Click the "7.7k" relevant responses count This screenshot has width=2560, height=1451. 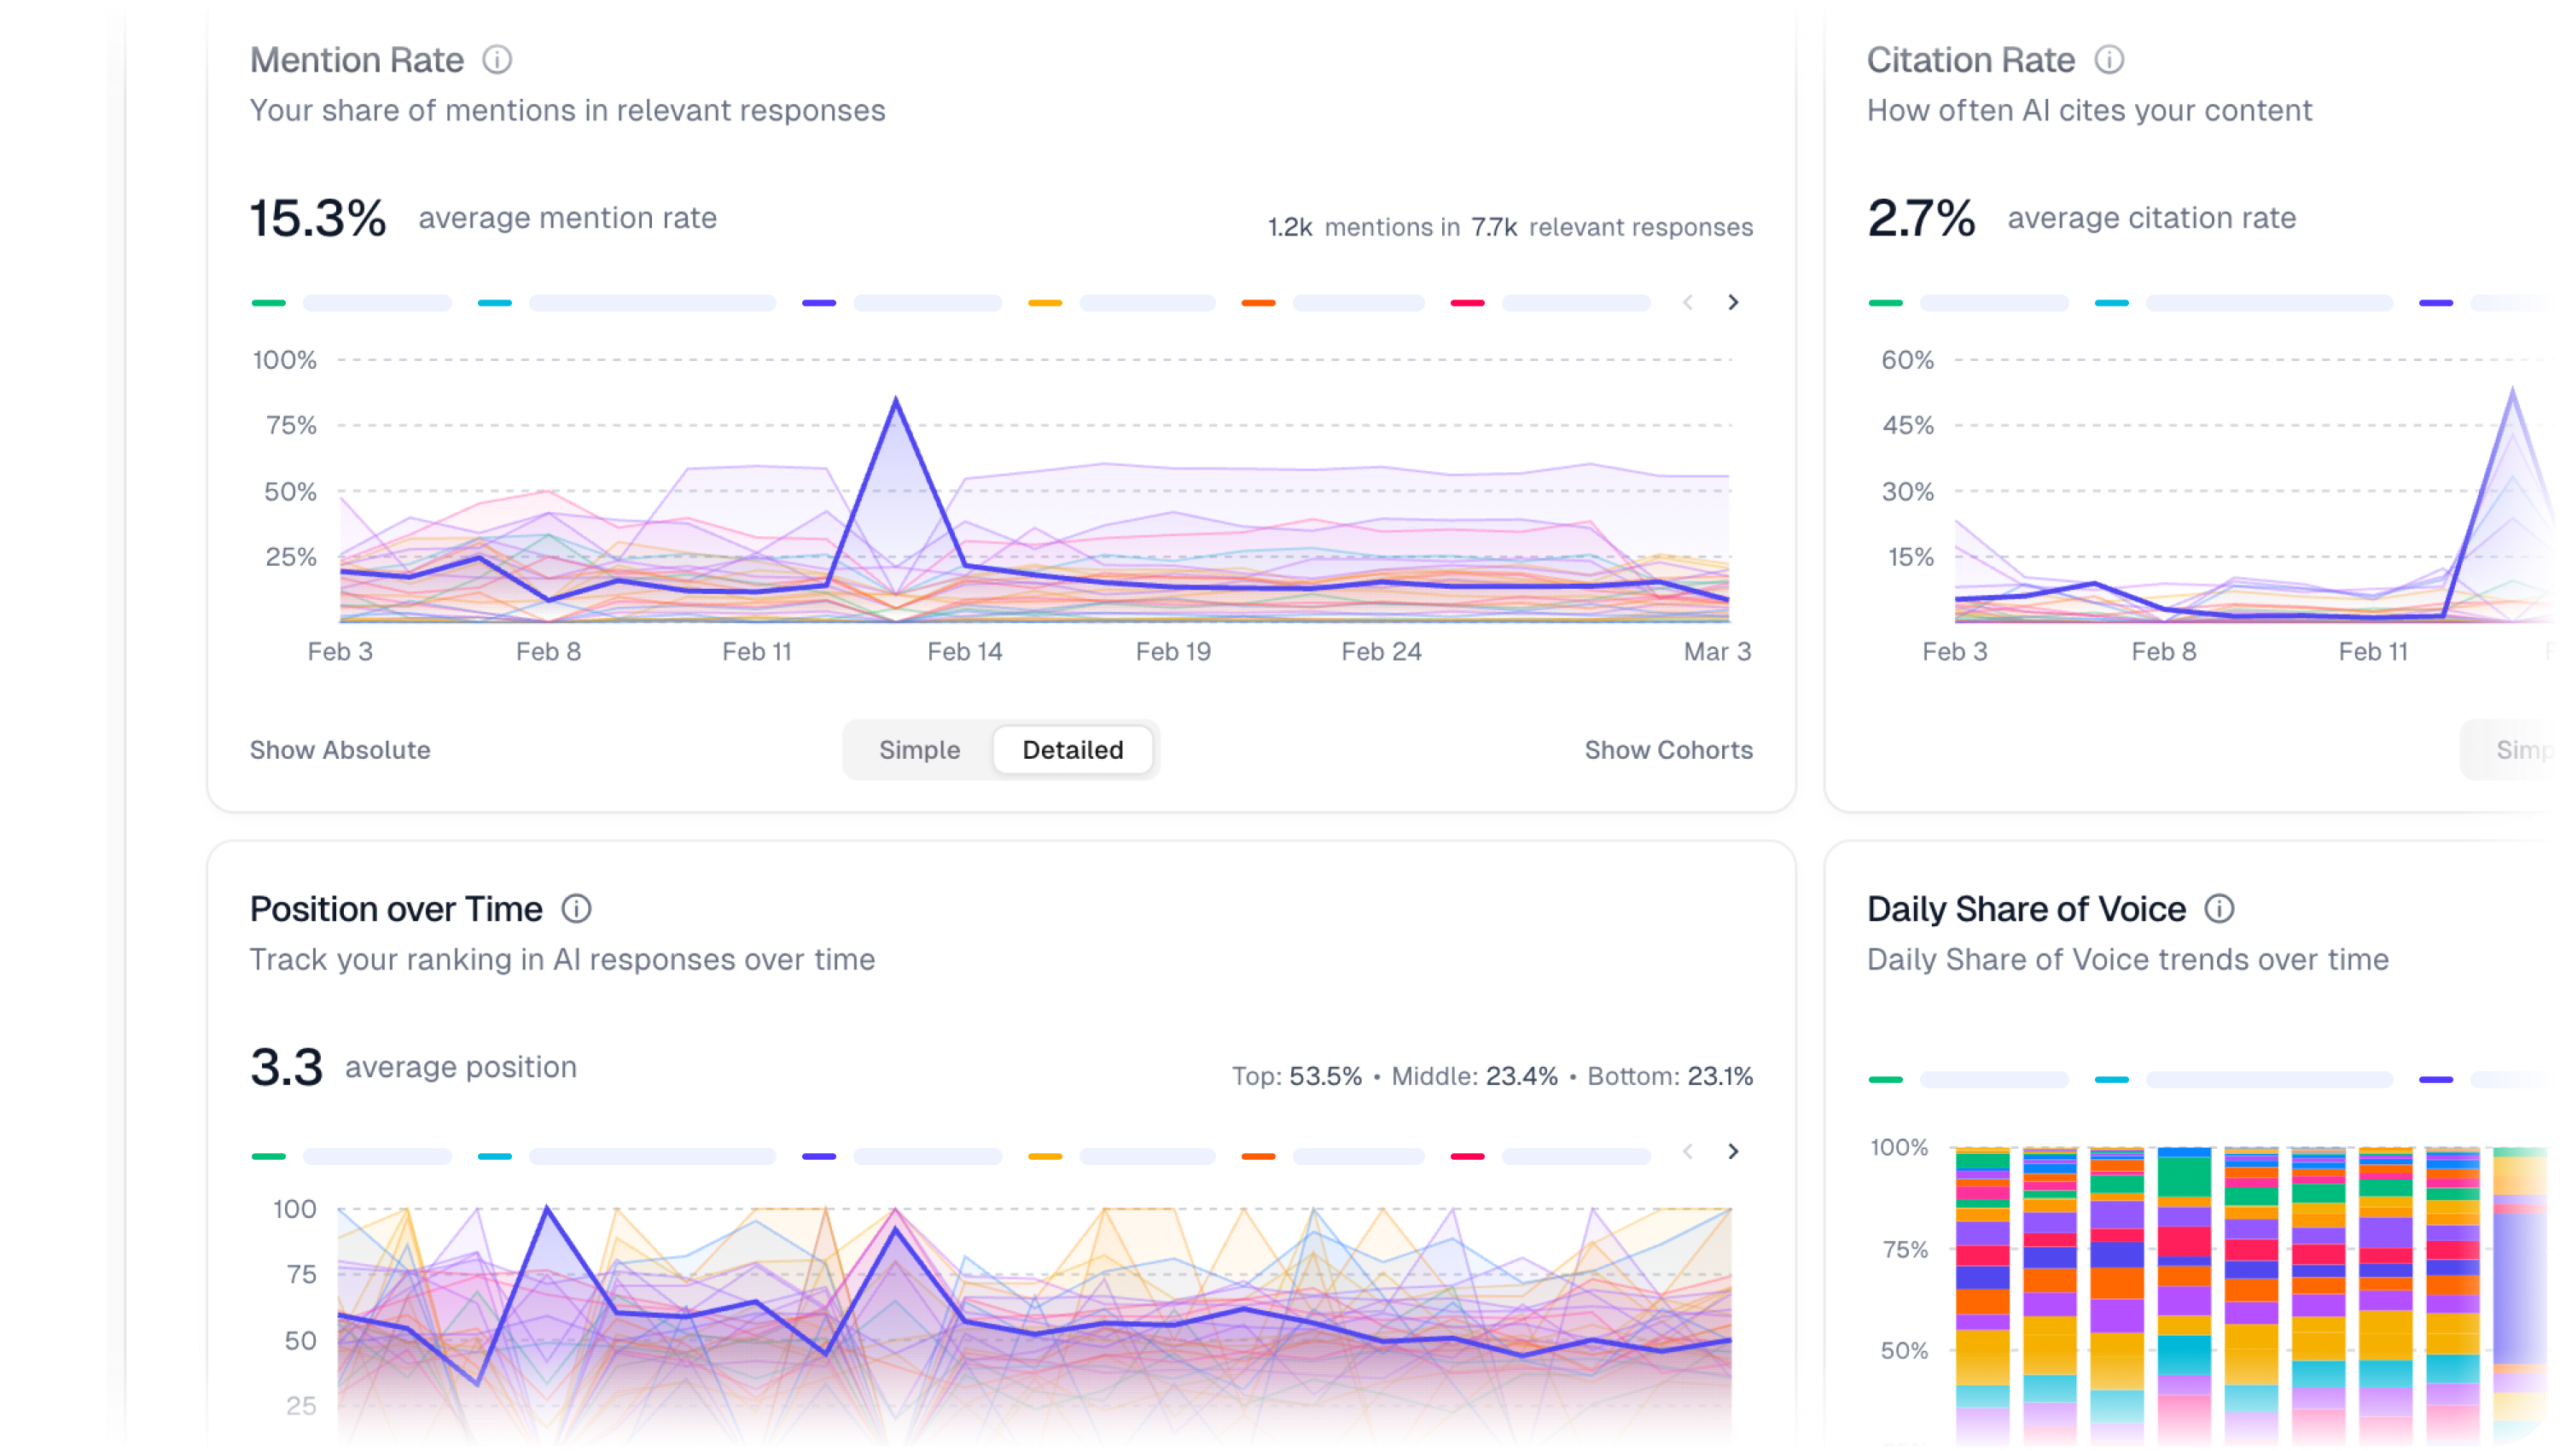[1494, 227]
